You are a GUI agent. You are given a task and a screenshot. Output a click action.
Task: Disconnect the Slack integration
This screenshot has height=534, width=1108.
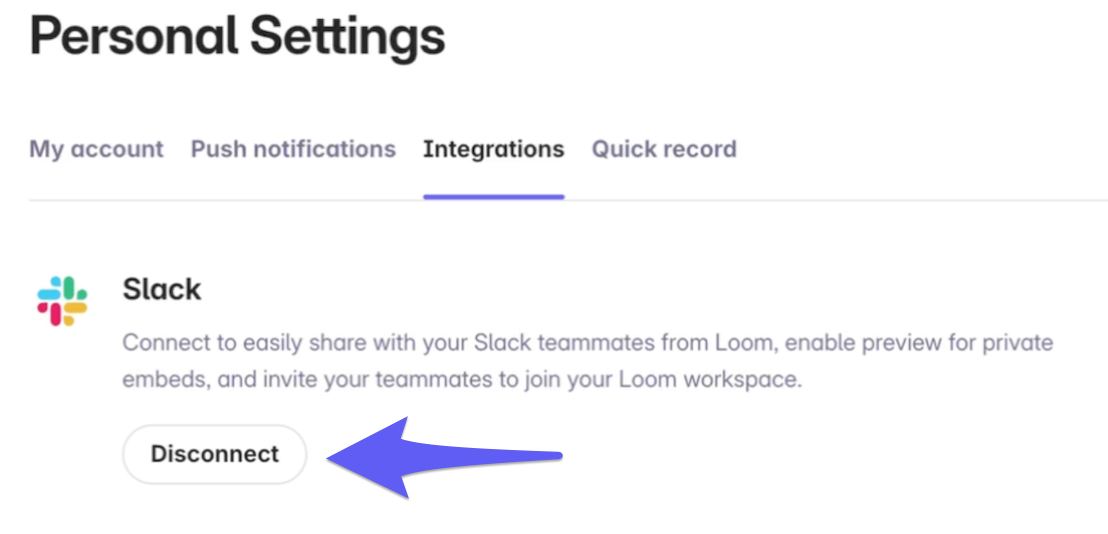coord(214,454)
